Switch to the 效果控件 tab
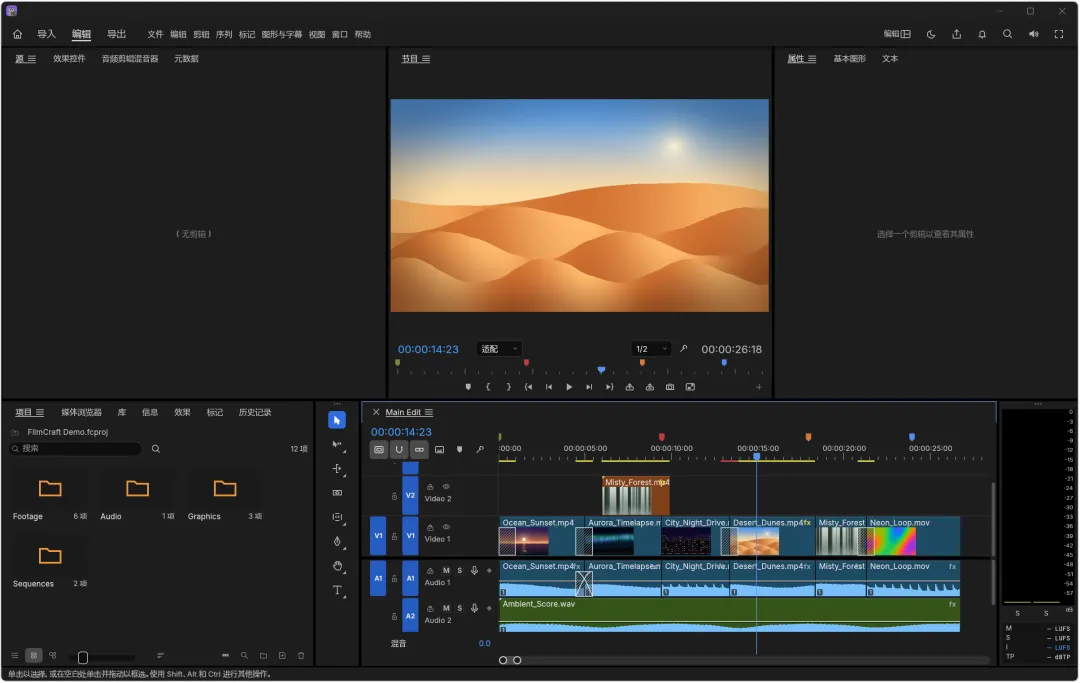The width and height of the screenshot is (1080, 683). (x=69, y=59)
